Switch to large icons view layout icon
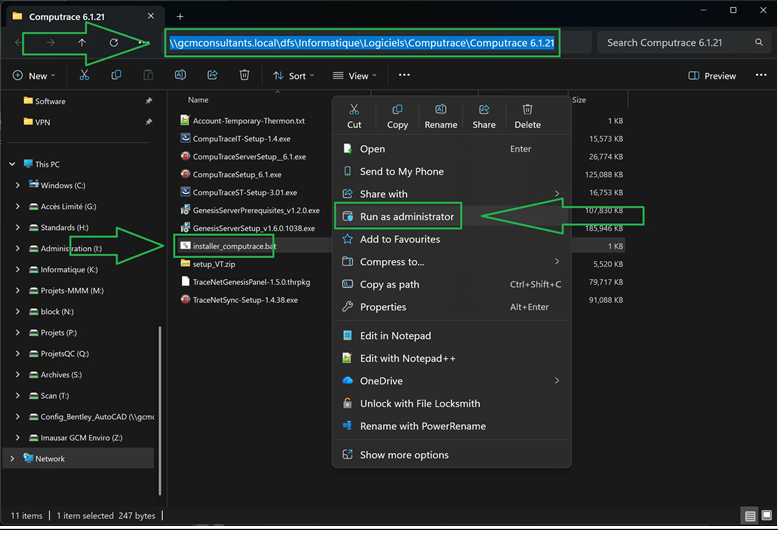 coord(767,516)
